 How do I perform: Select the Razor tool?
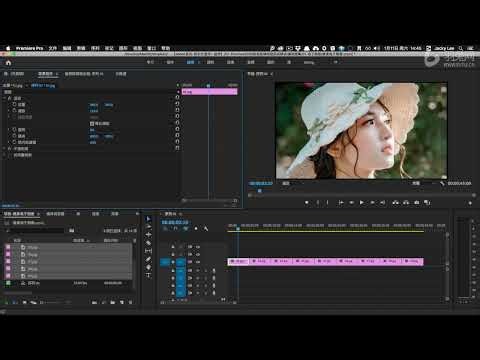coord(149,243)
